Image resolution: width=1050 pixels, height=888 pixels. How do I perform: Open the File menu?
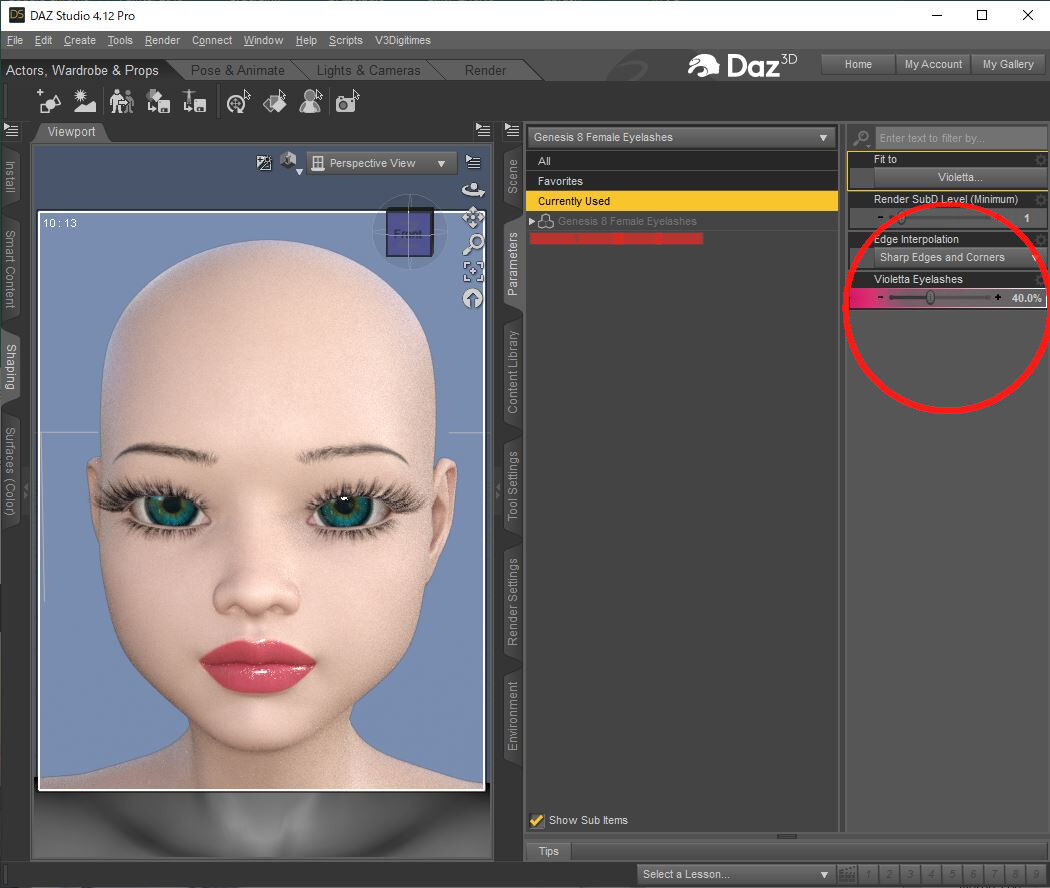click(x=15, y=40)
